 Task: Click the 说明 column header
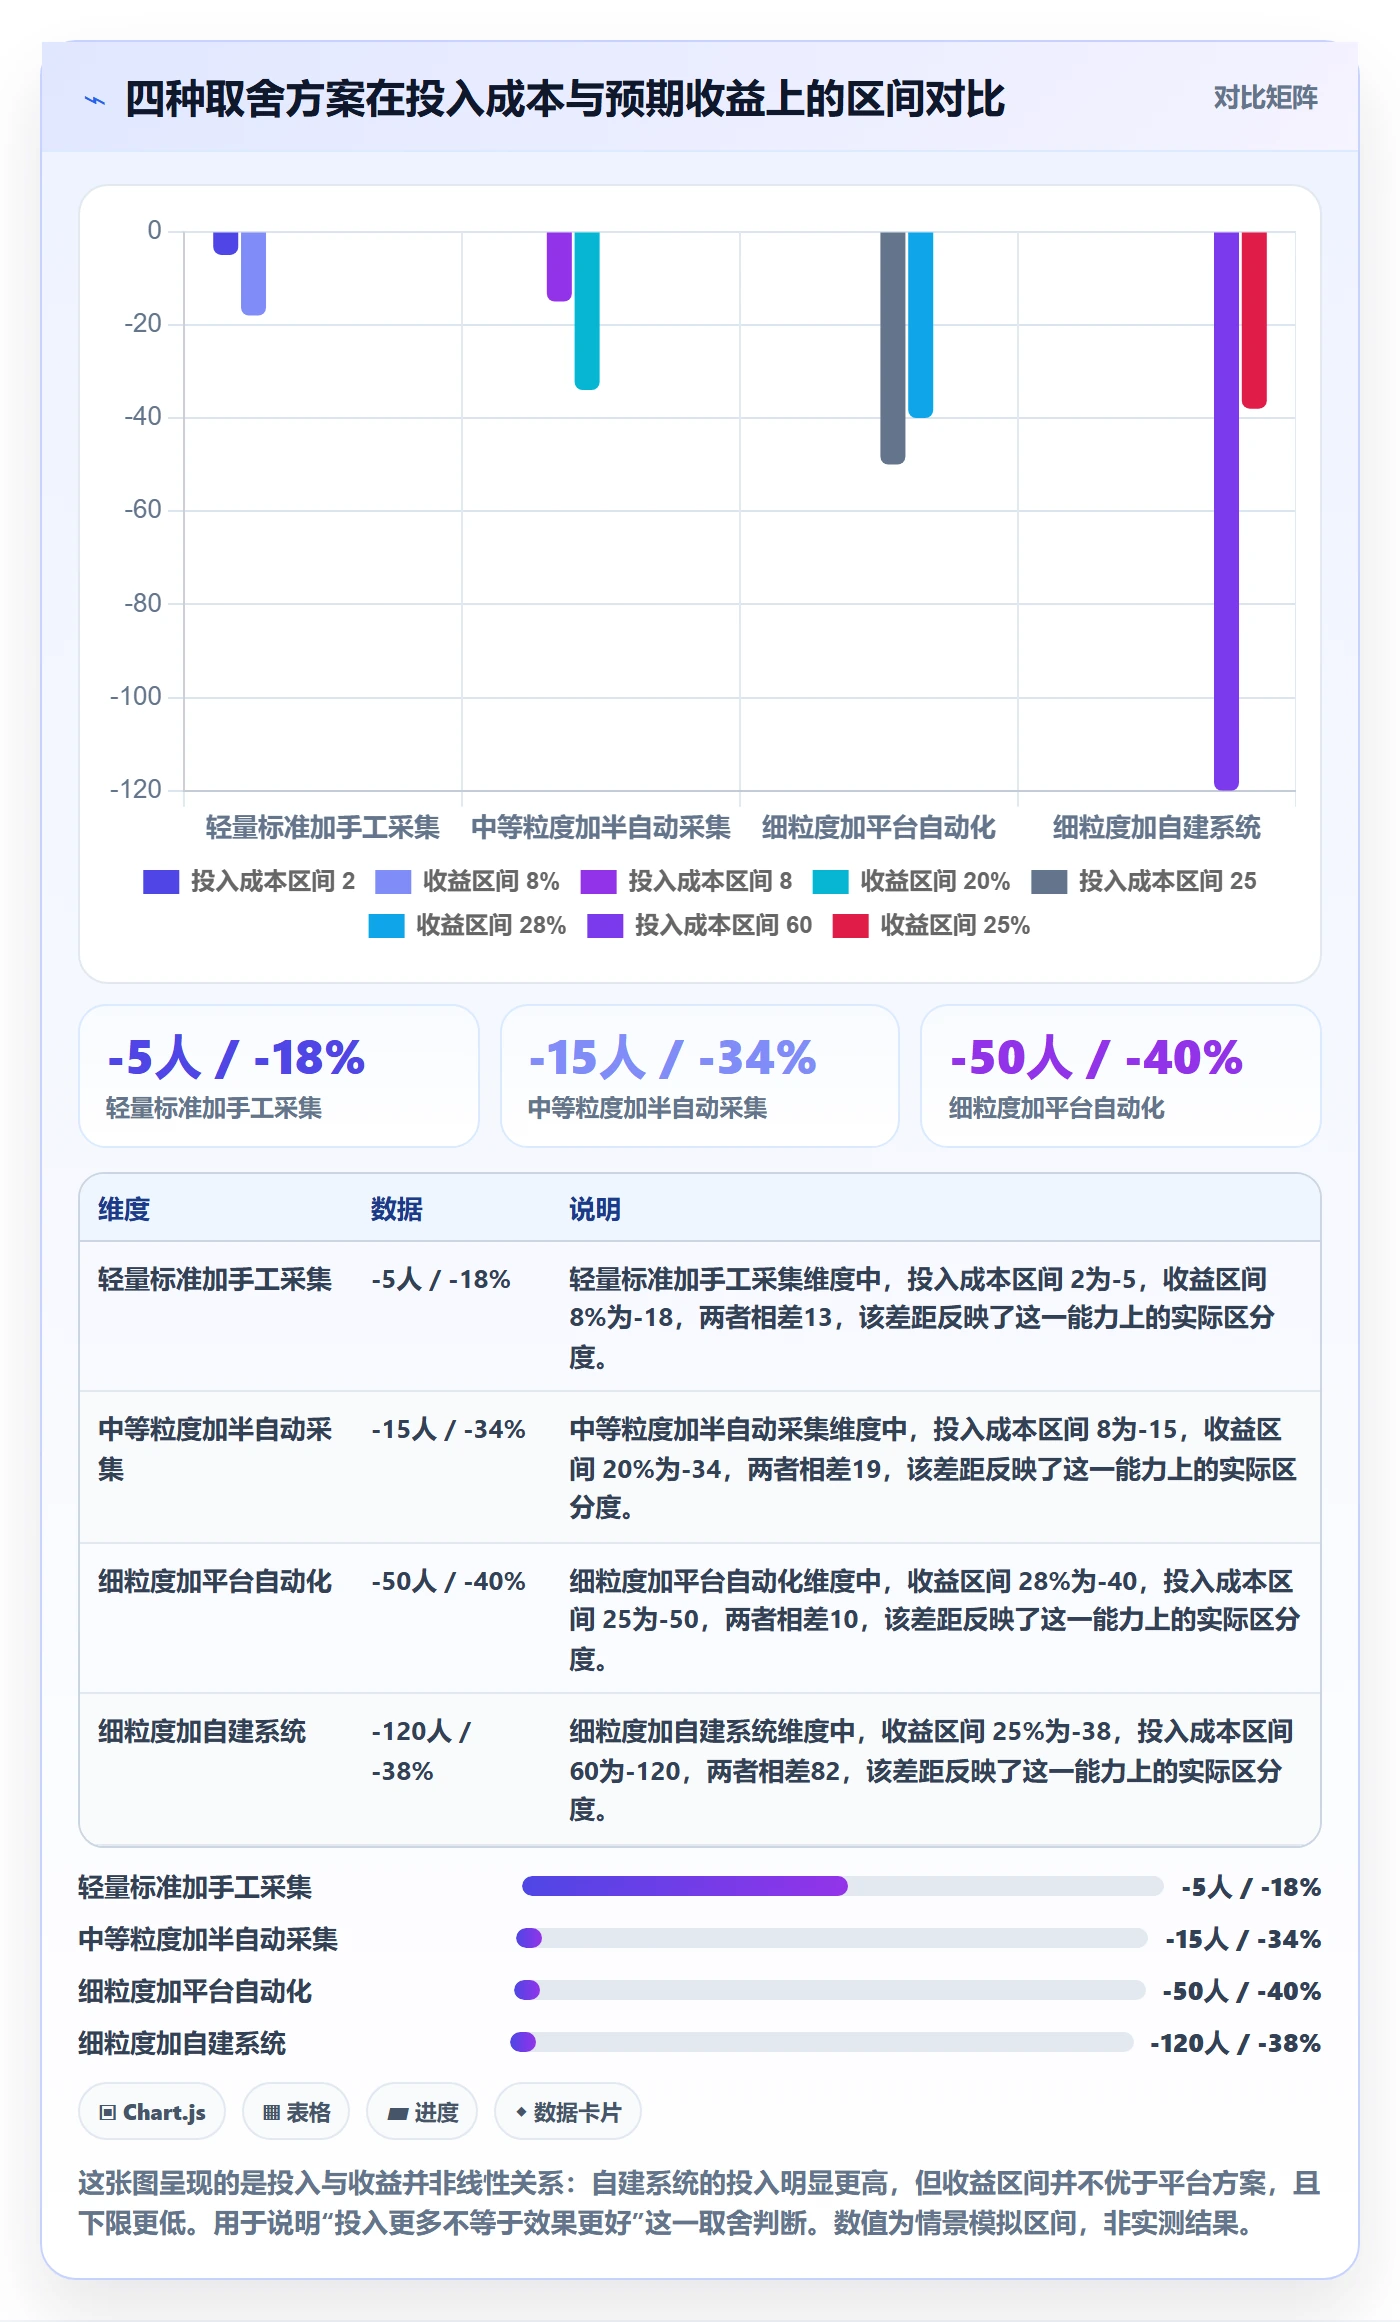(x=595, y=1209)
